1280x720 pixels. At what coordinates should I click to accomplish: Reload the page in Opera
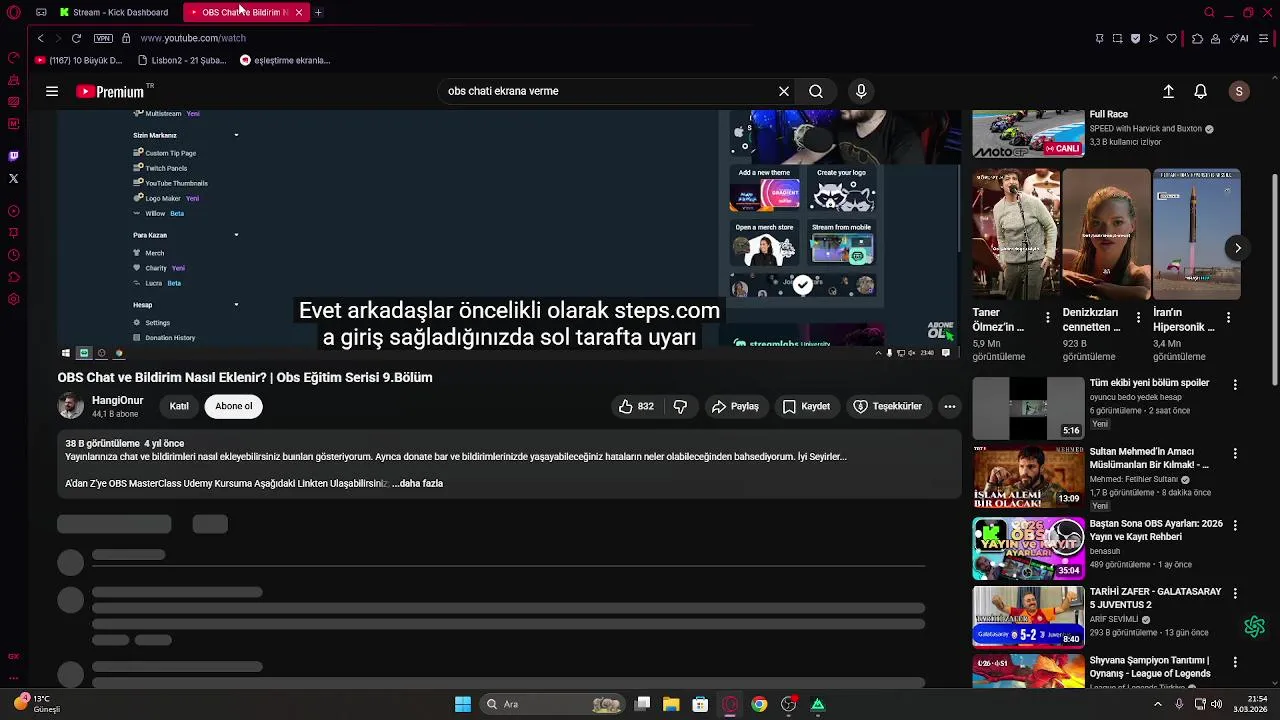[76, 38]
